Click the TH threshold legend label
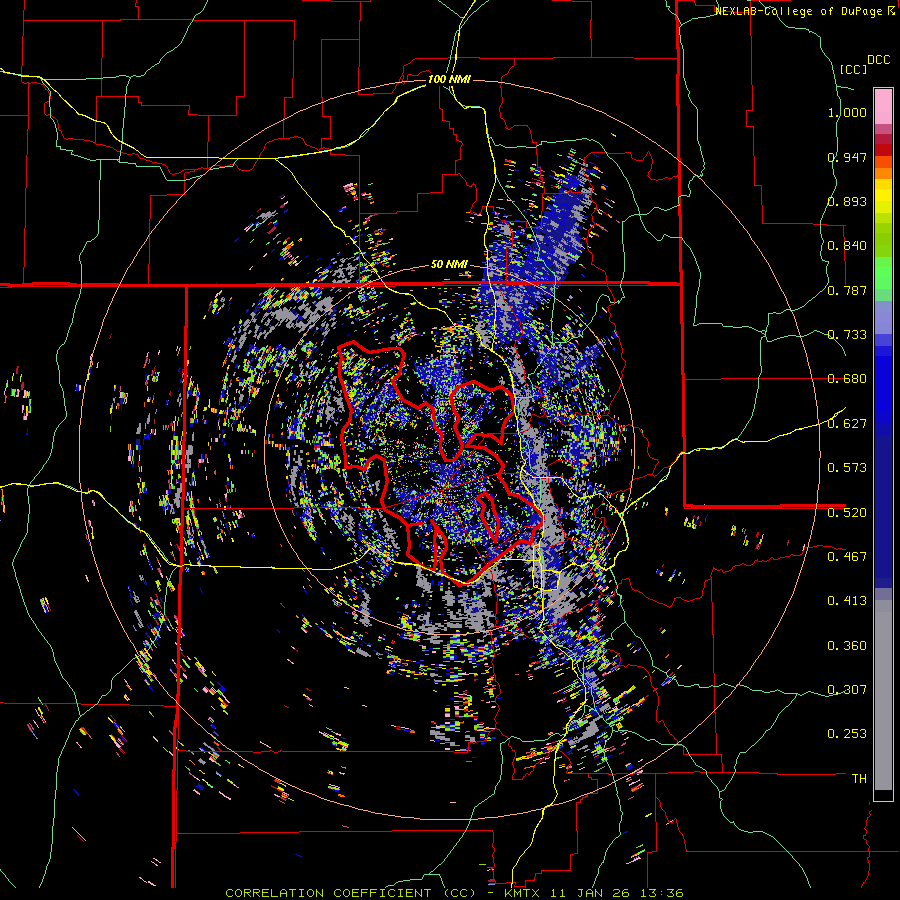 [859, 779]
